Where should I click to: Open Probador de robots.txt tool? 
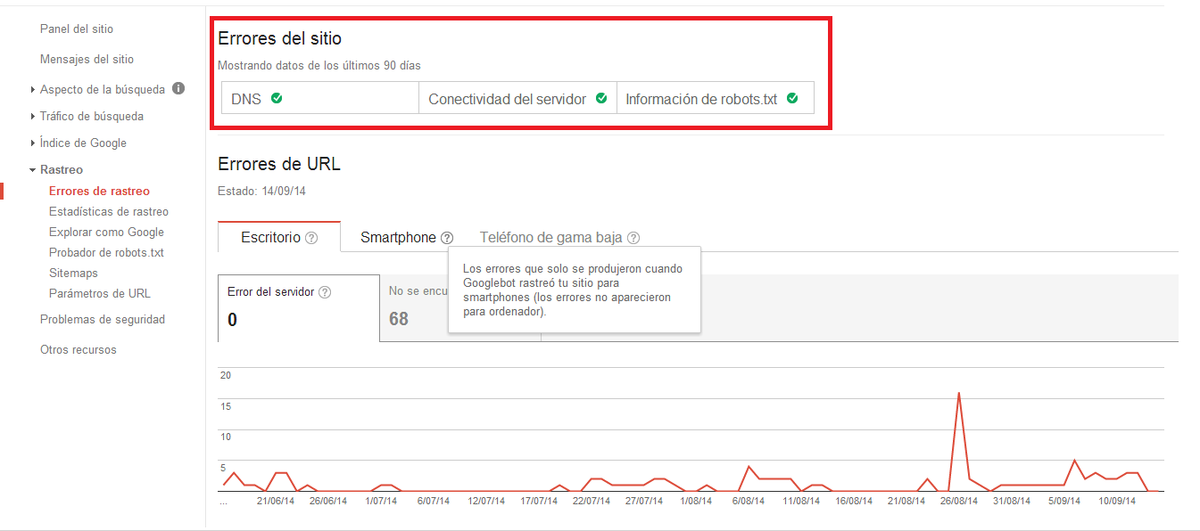(x=106, y=253)
